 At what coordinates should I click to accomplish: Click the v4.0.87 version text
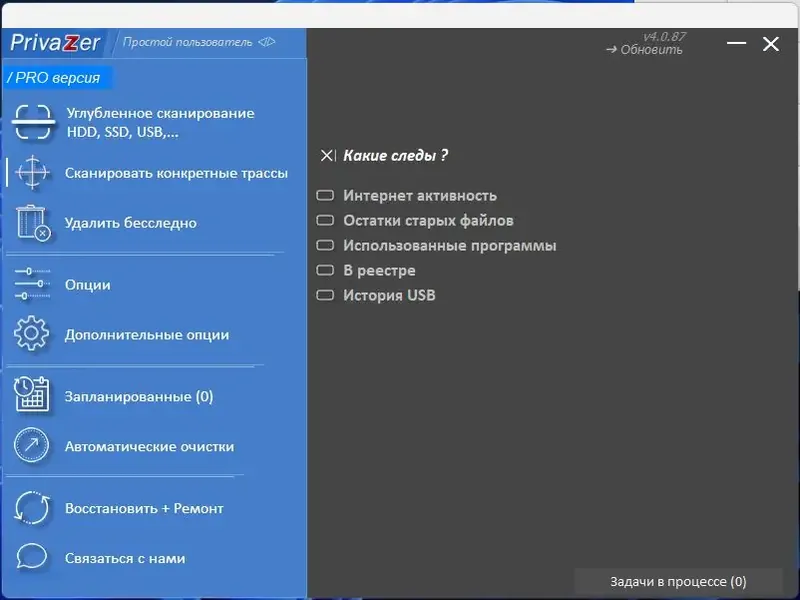(x=664, y=37)
